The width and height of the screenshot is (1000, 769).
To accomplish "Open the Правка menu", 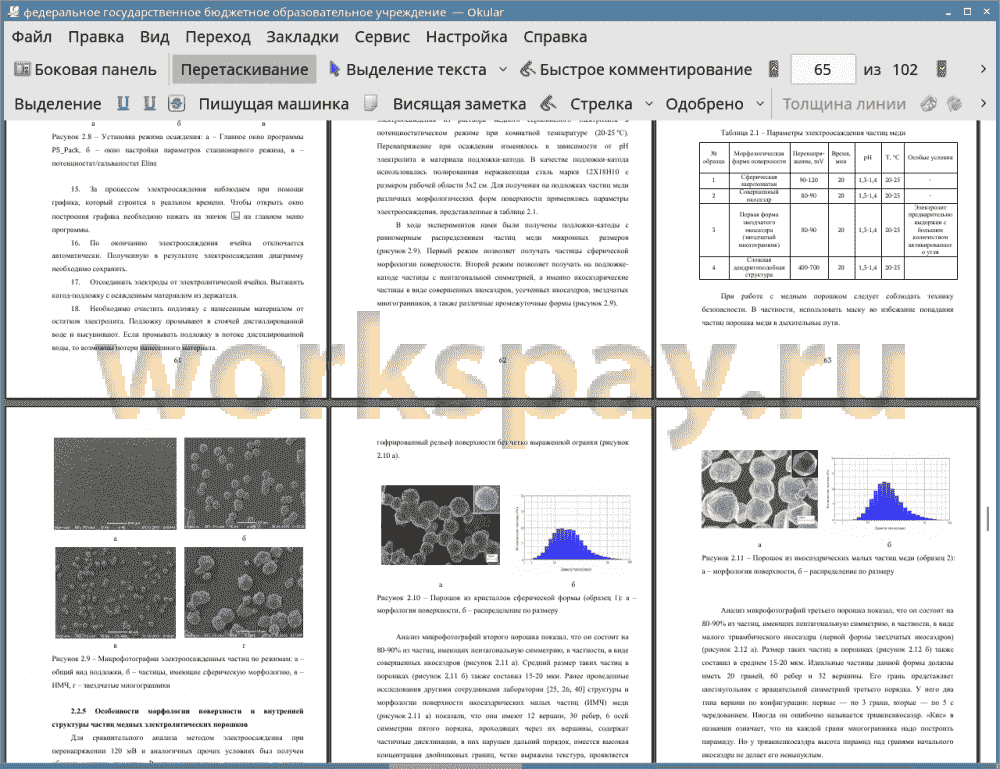I will coord(96,37).
